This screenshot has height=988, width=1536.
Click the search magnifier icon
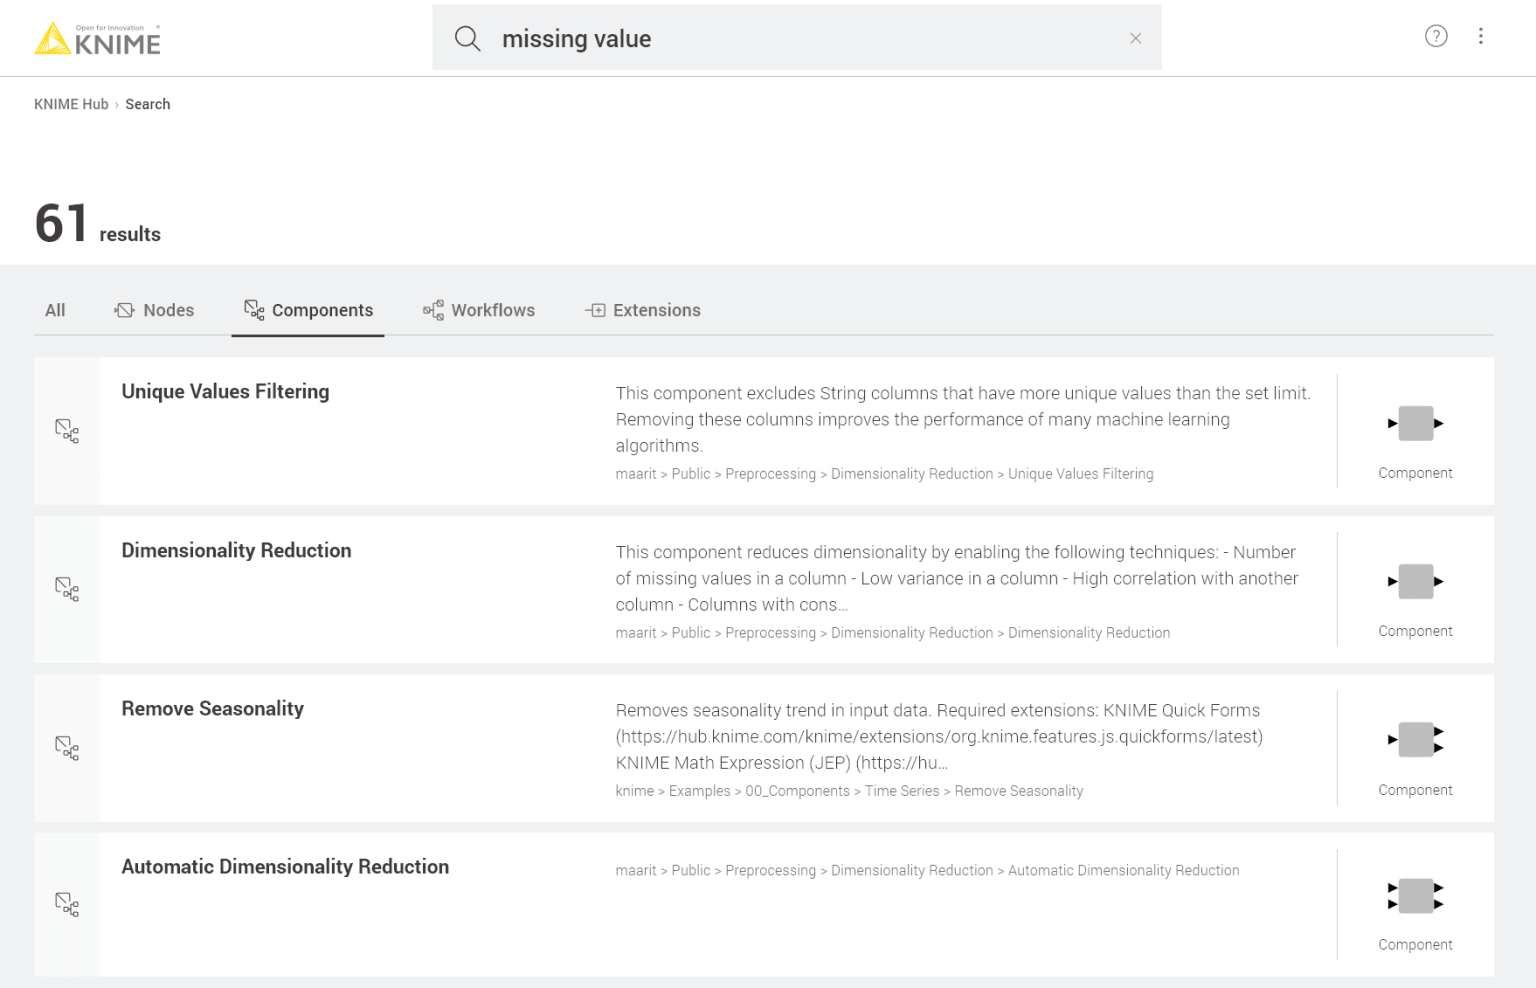467,39
